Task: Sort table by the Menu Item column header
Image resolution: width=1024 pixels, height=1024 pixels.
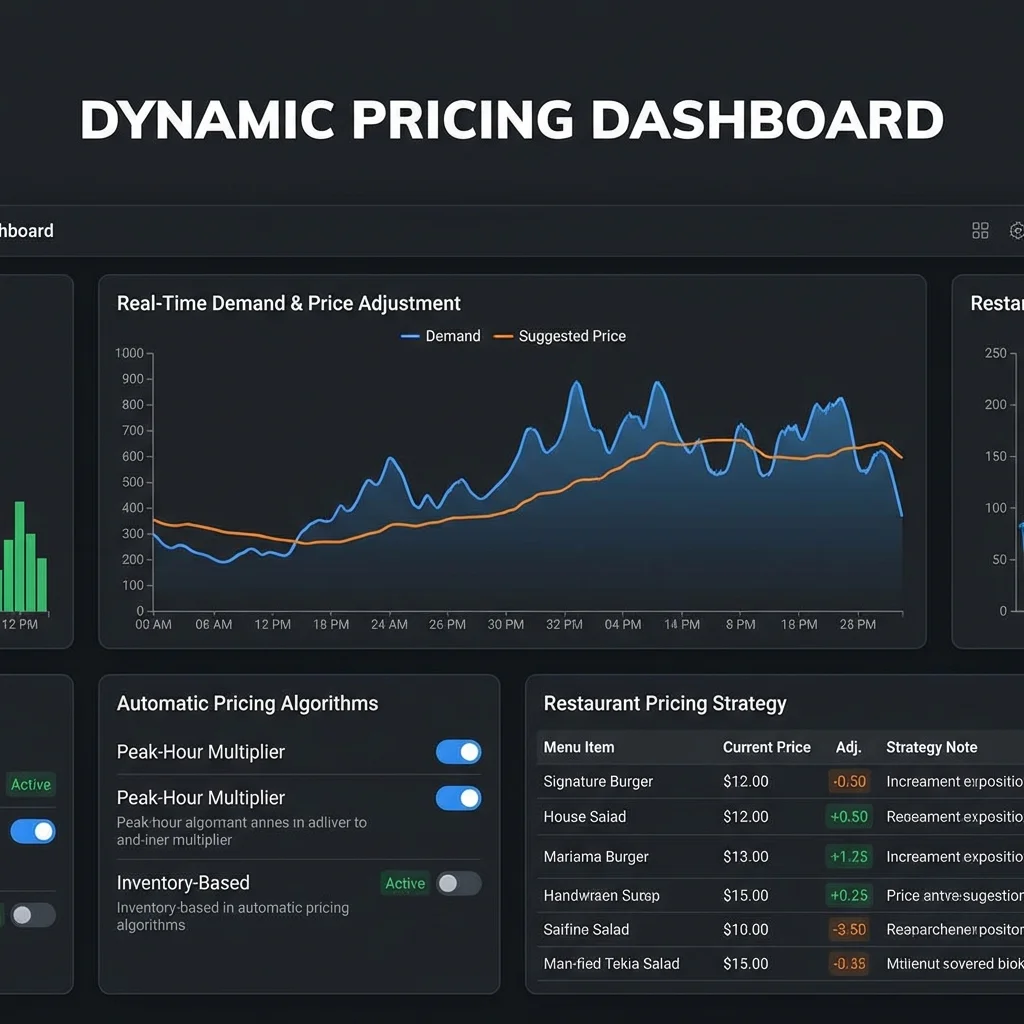Action: click(x=578, y=747)
